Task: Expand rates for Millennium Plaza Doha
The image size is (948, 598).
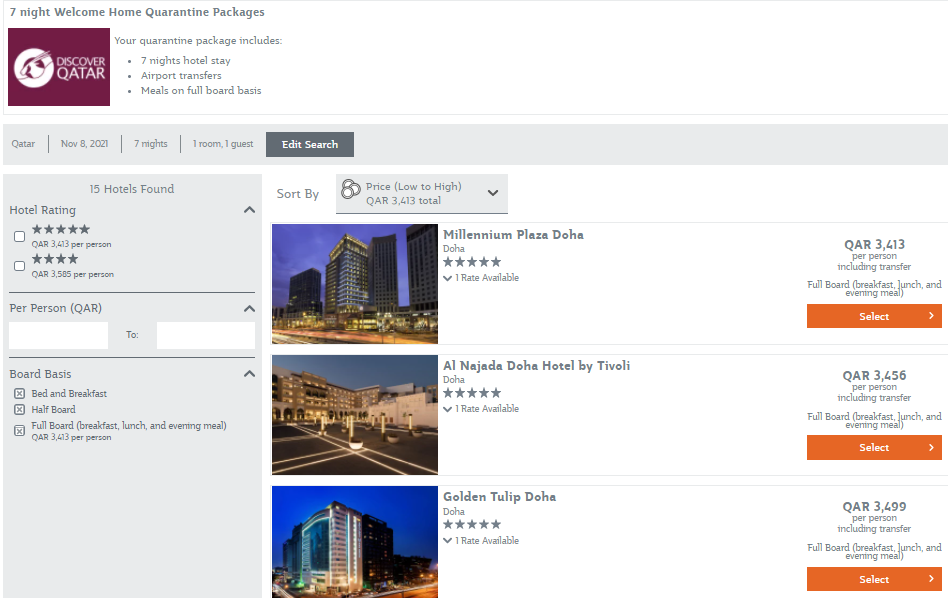Action: [x=481, y=278]
